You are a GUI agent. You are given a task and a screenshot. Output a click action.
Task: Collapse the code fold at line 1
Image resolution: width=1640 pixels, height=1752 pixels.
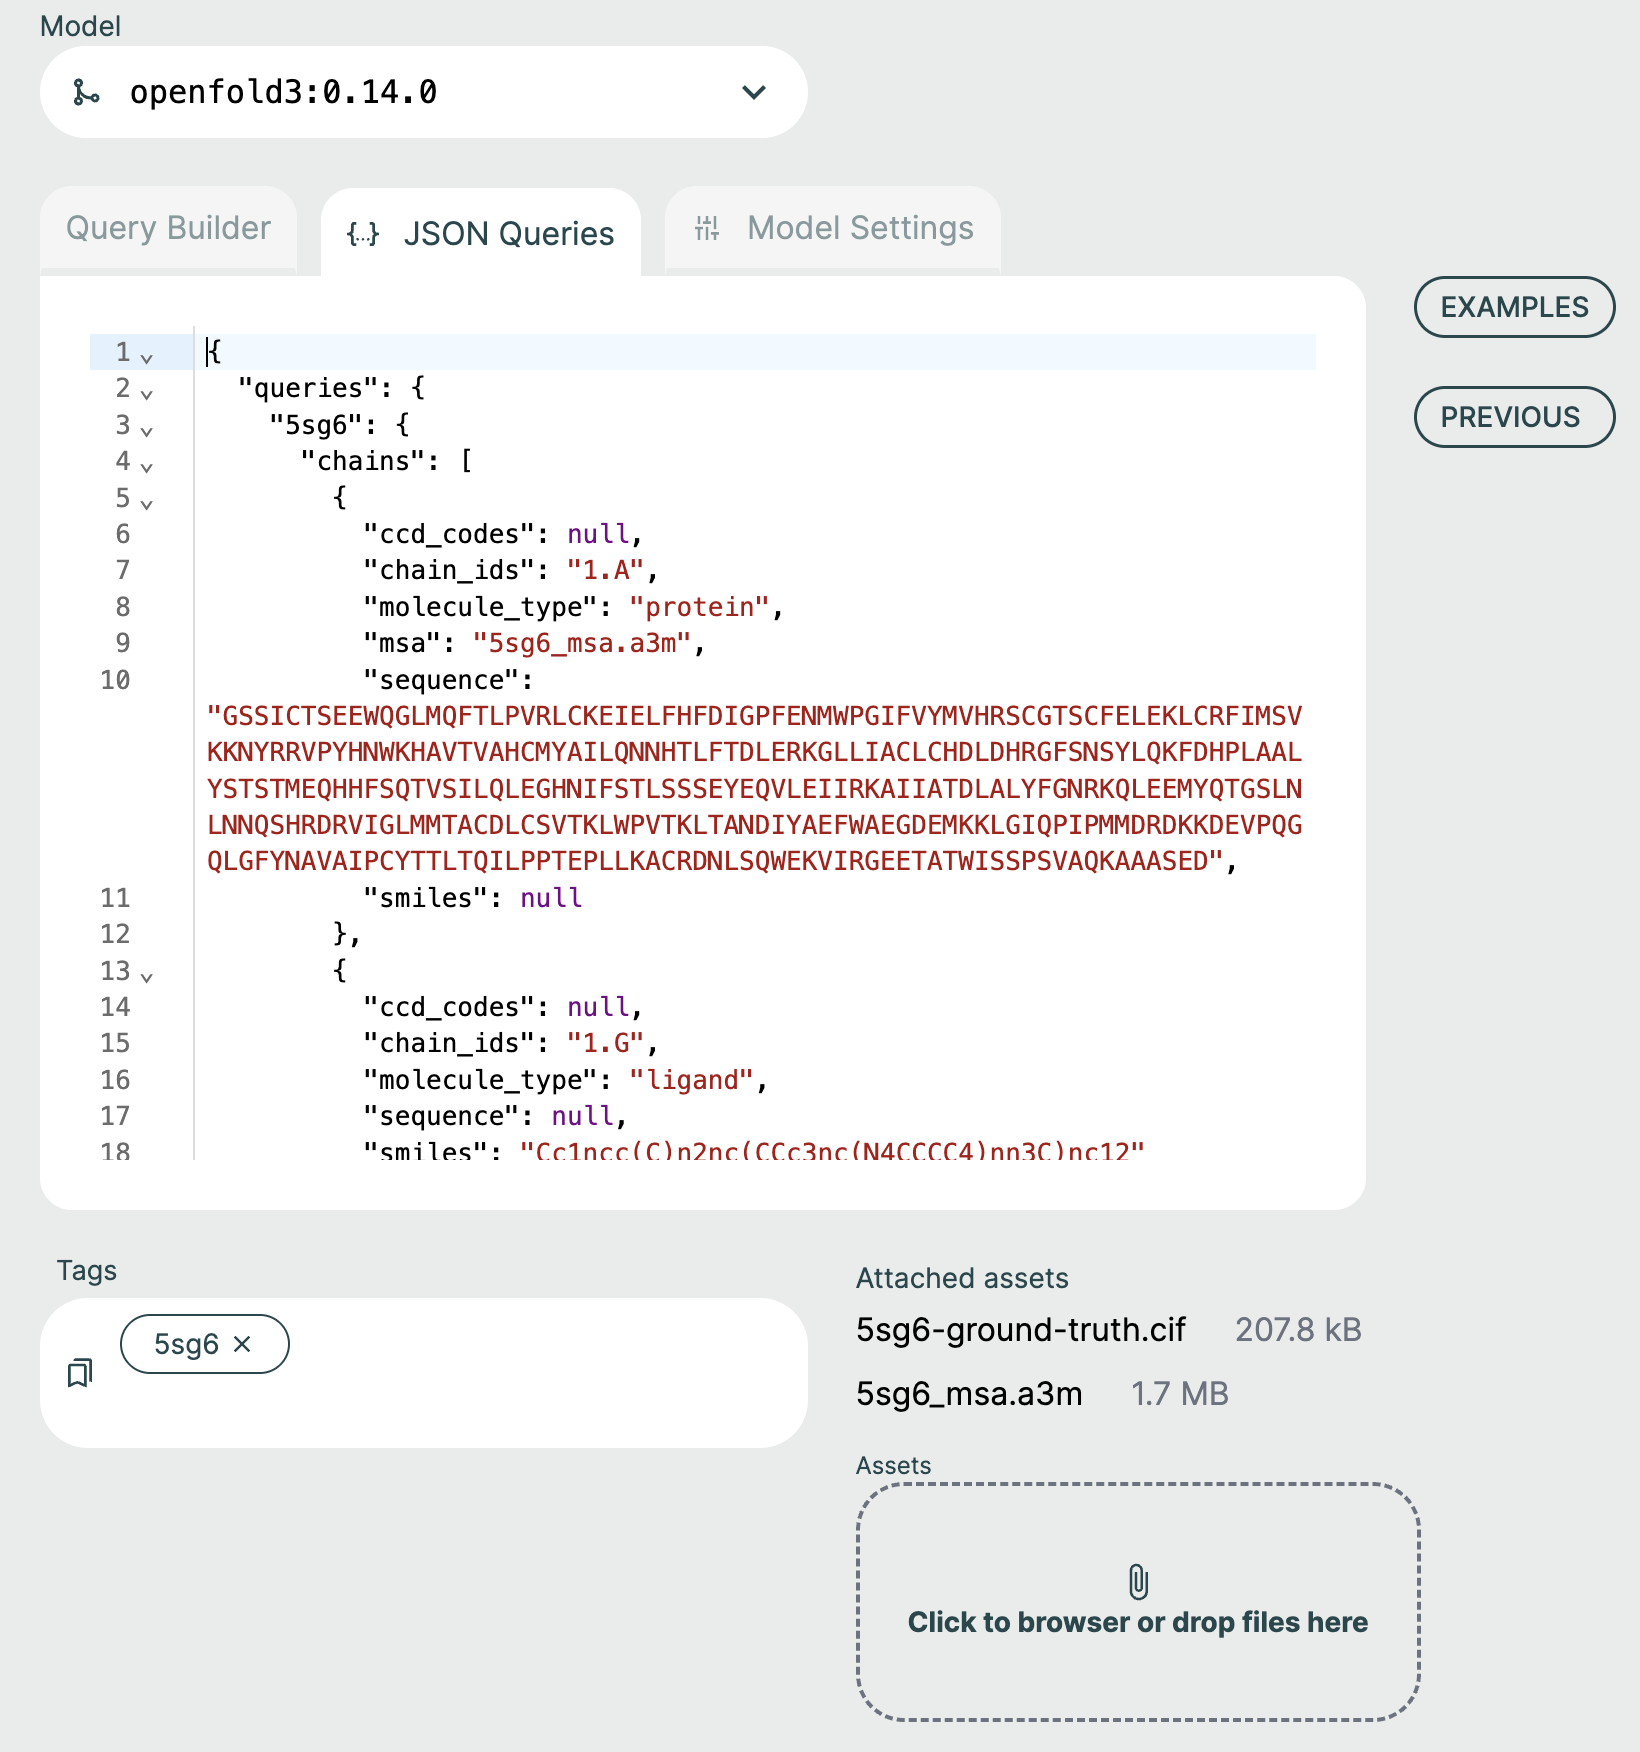click(x=147, y=358)
